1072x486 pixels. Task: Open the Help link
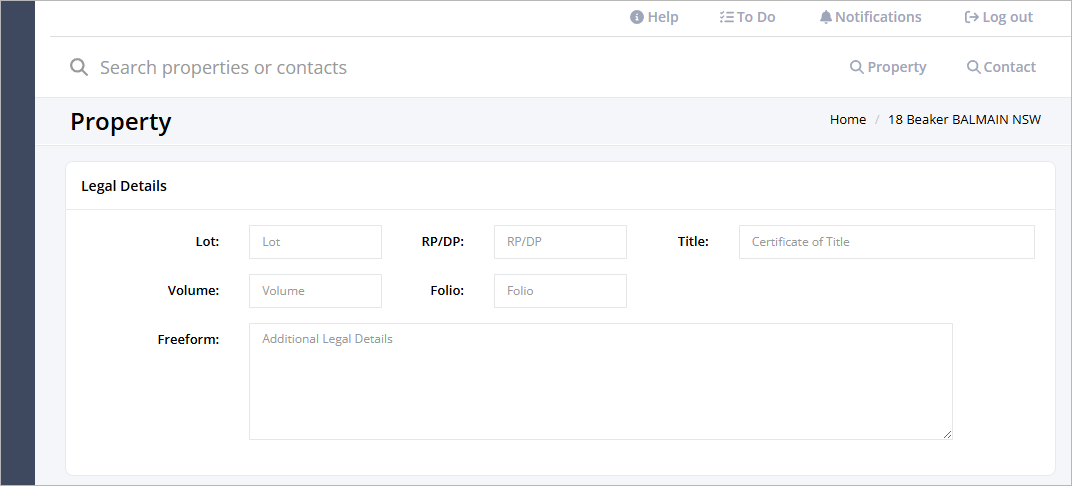[654, 17]
